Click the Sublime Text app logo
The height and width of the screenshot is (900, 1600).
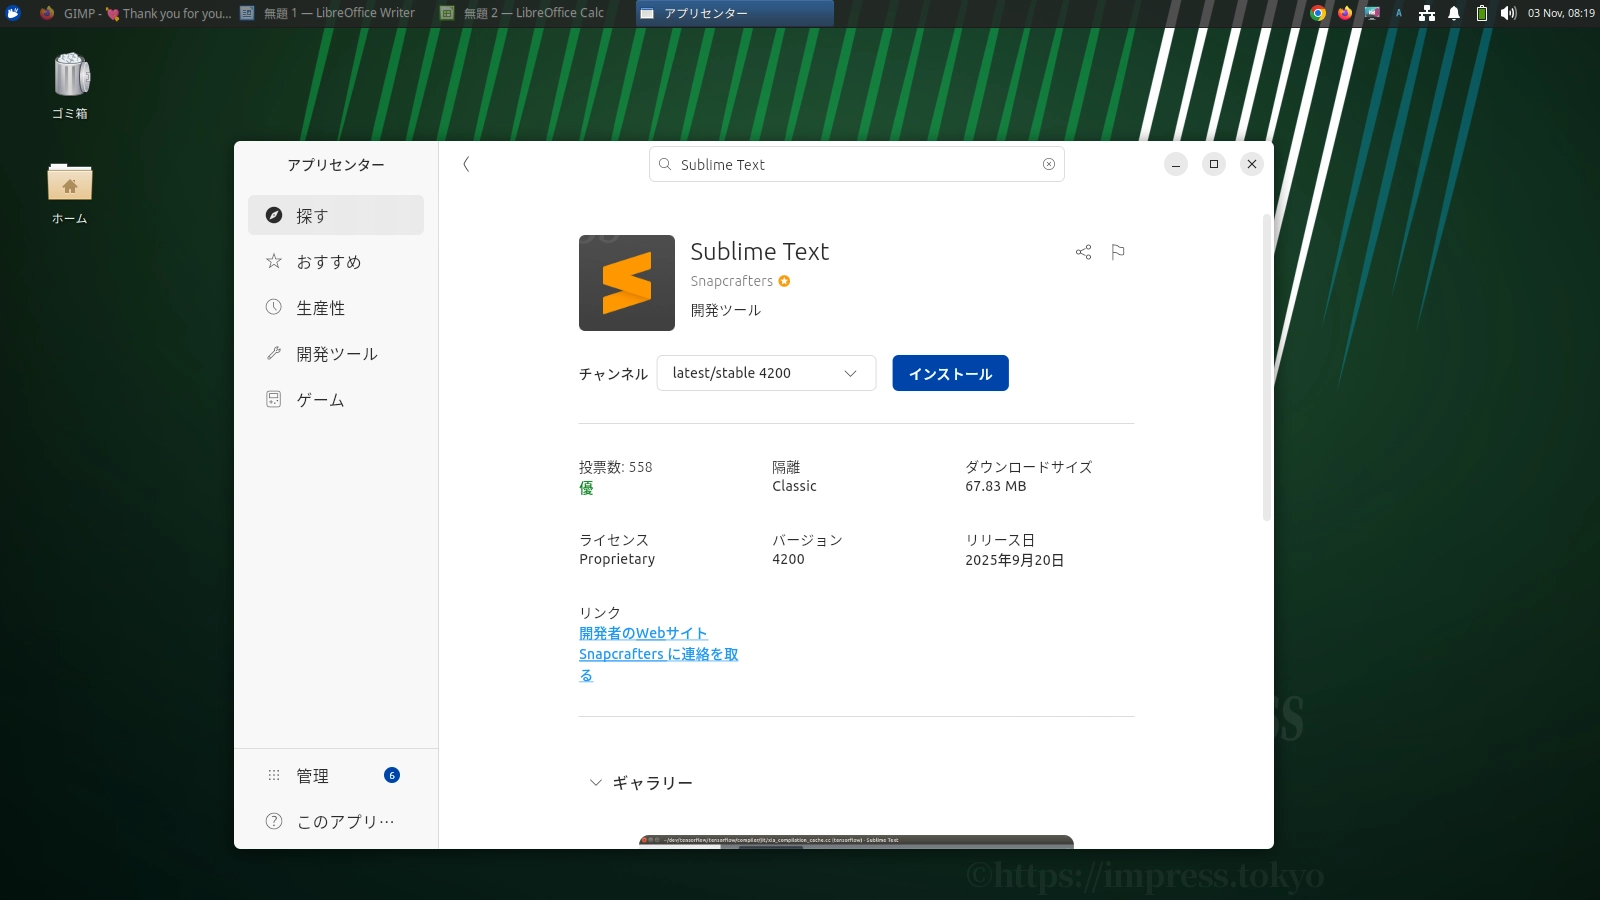(x=627, y=283)
